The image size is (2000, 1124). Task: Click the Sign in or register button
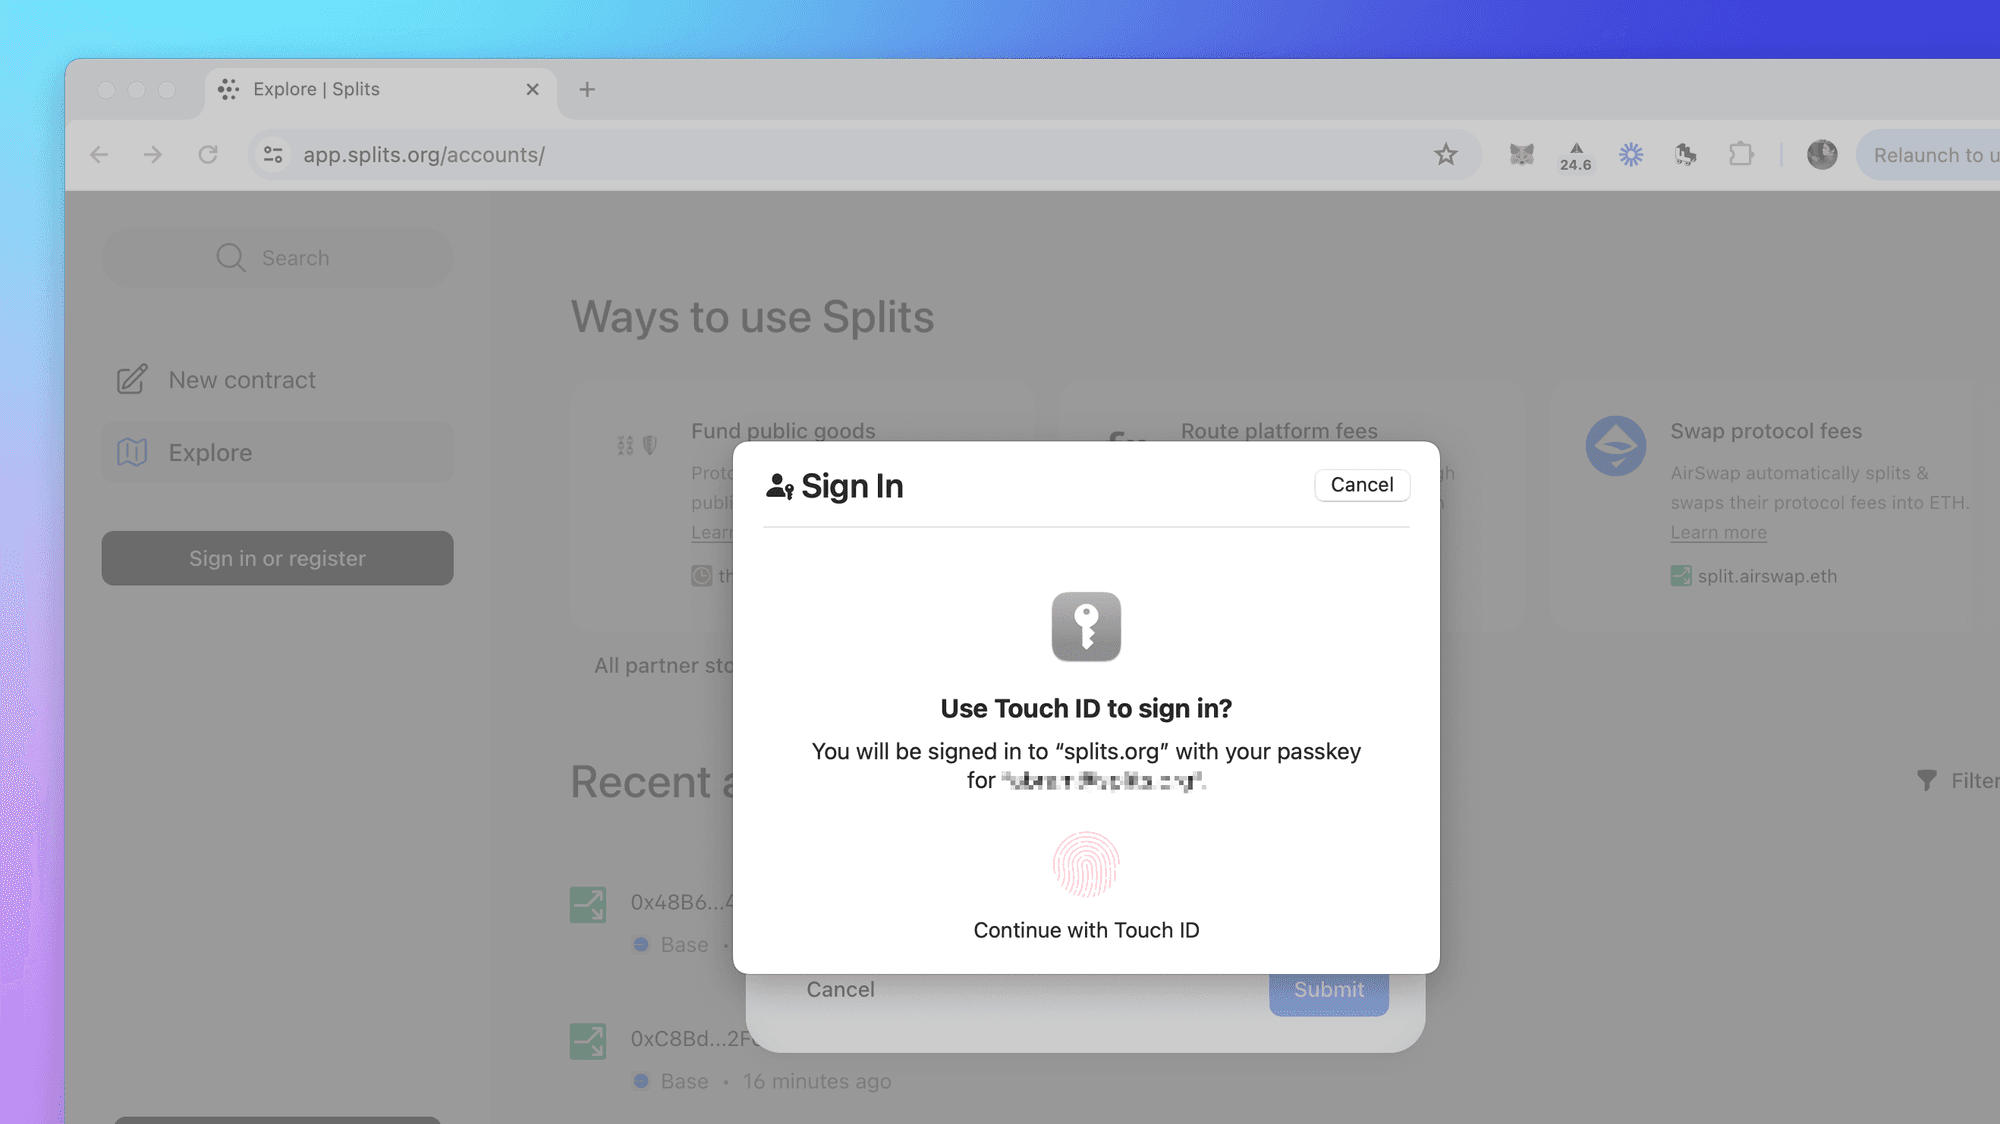click(x=277, y=558)
